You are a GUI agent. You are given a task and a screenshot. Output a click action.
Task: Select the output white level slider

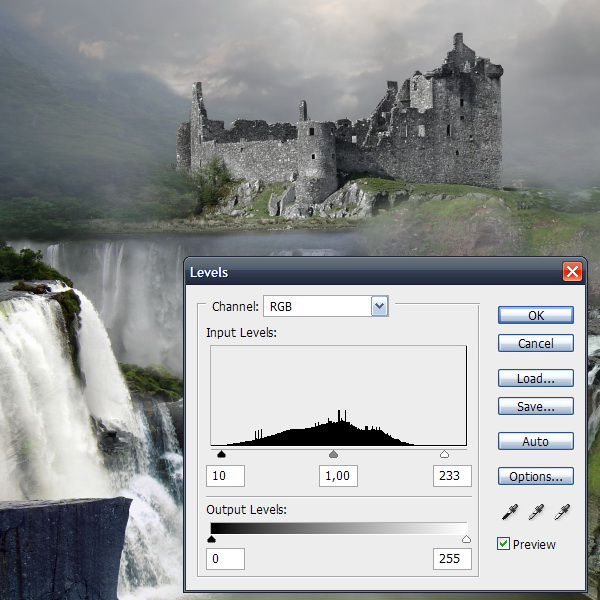pyautogui.click(x=466, y=540)
